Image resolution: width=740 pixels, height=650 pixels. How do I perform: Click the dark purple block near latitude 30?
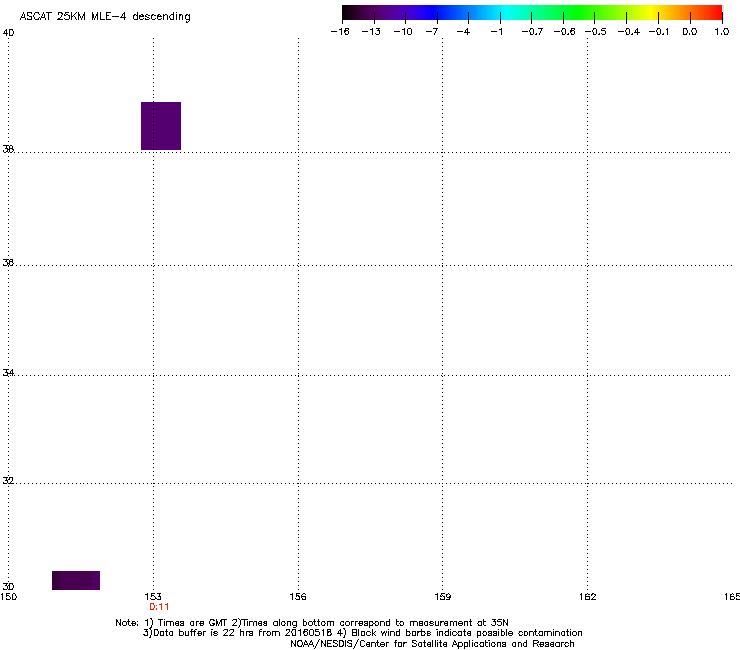tap(76, 580)
